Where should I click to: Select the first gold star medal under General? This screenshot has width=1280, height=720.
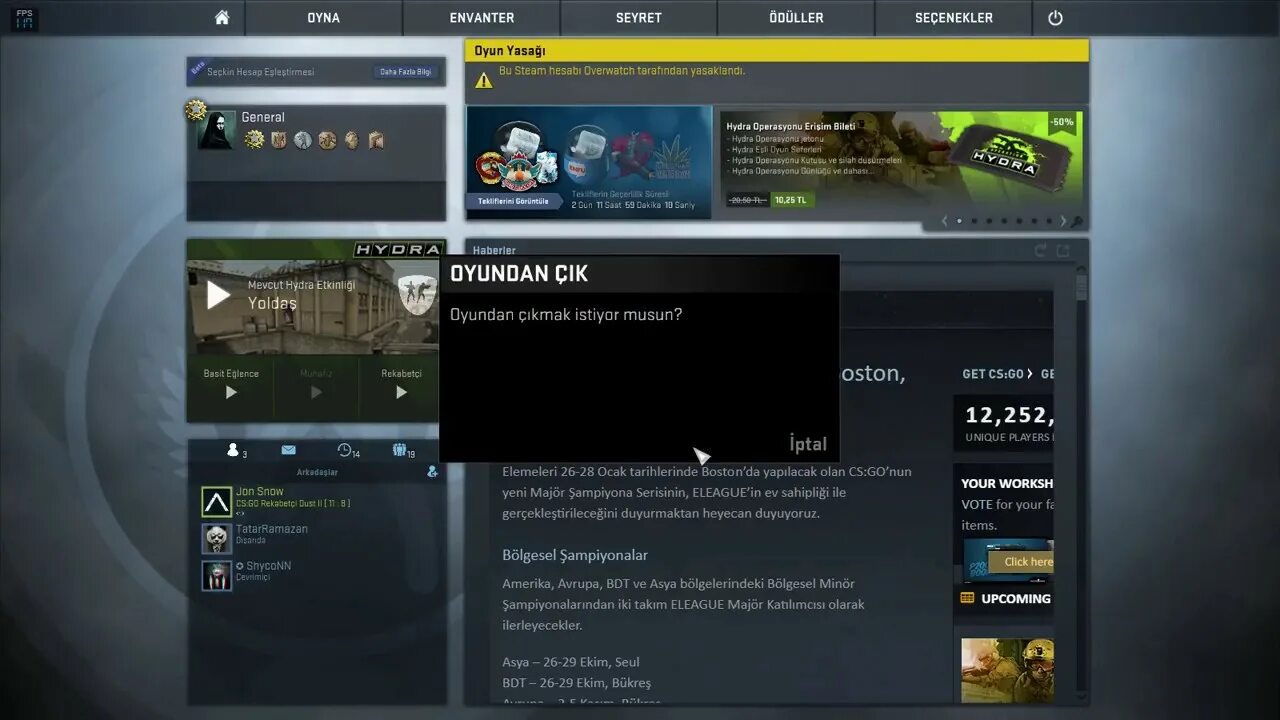[254, 140]
